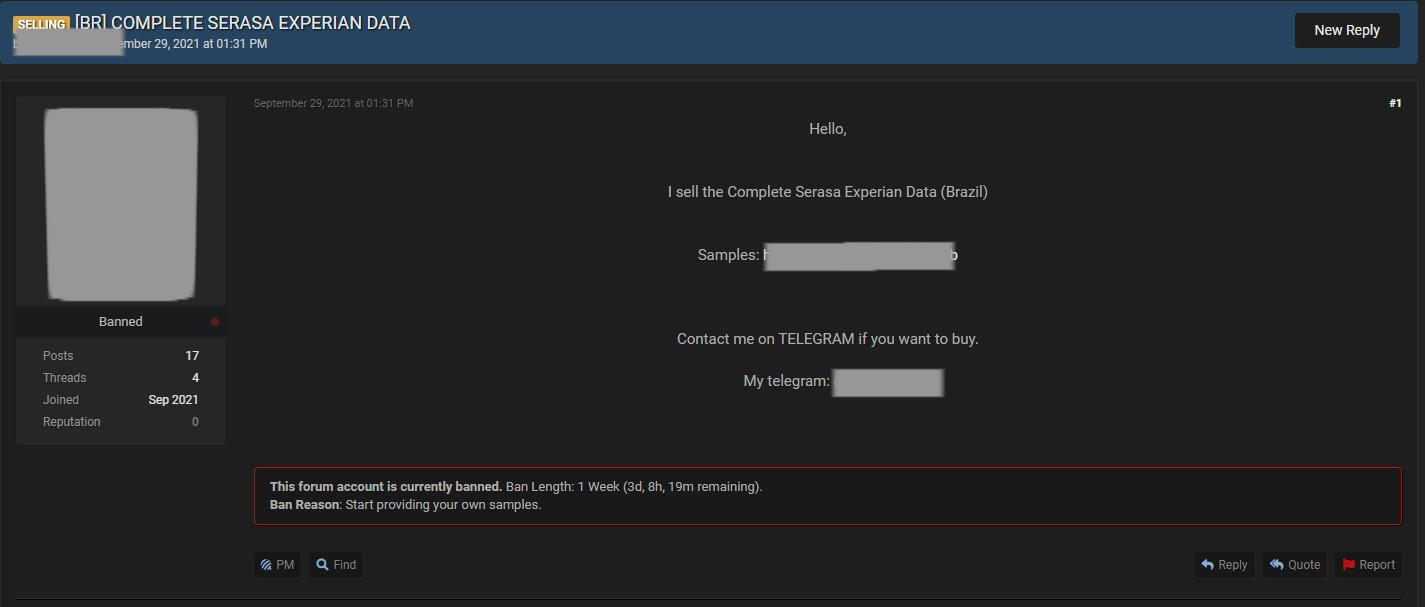Click the 'I sell the Complete Serasa' line
Viewport: 1425px width, 607px height.
[827, 192]
